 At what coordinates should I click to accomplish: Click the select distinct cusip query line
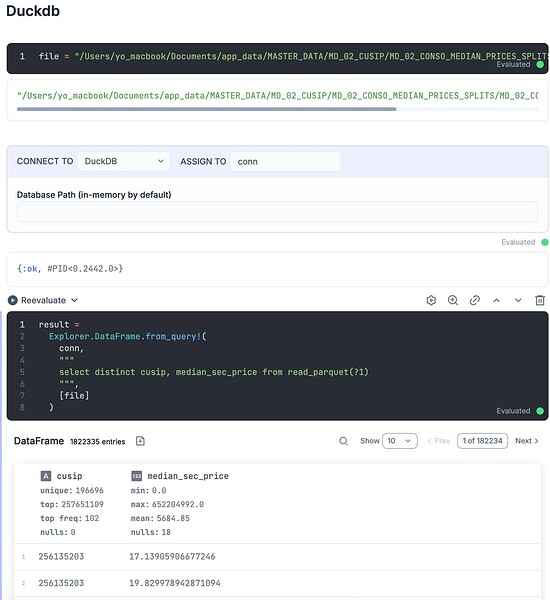214,372
